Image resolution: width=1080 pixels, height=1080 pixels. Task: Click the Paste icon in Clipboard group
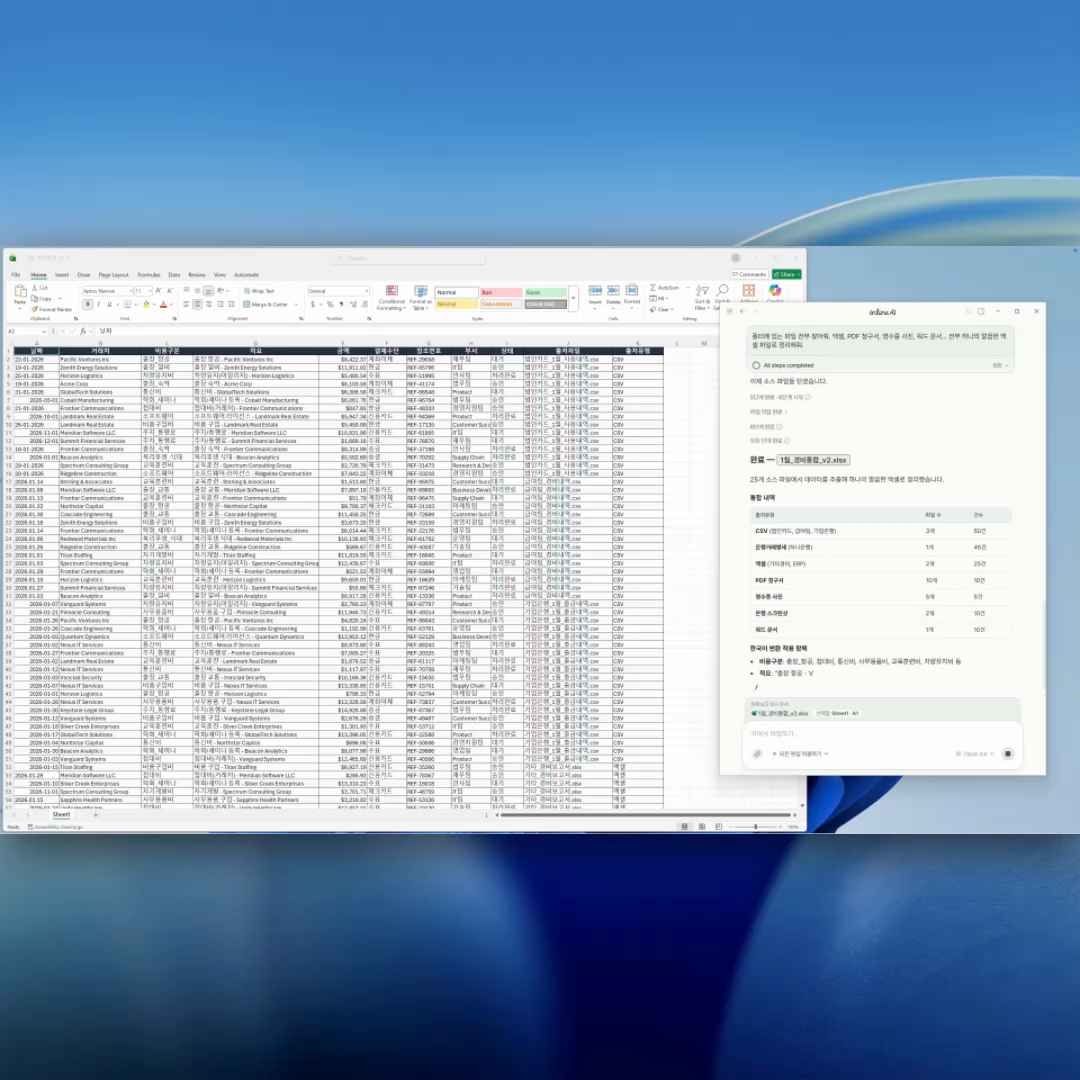click(x=19, y=292)
